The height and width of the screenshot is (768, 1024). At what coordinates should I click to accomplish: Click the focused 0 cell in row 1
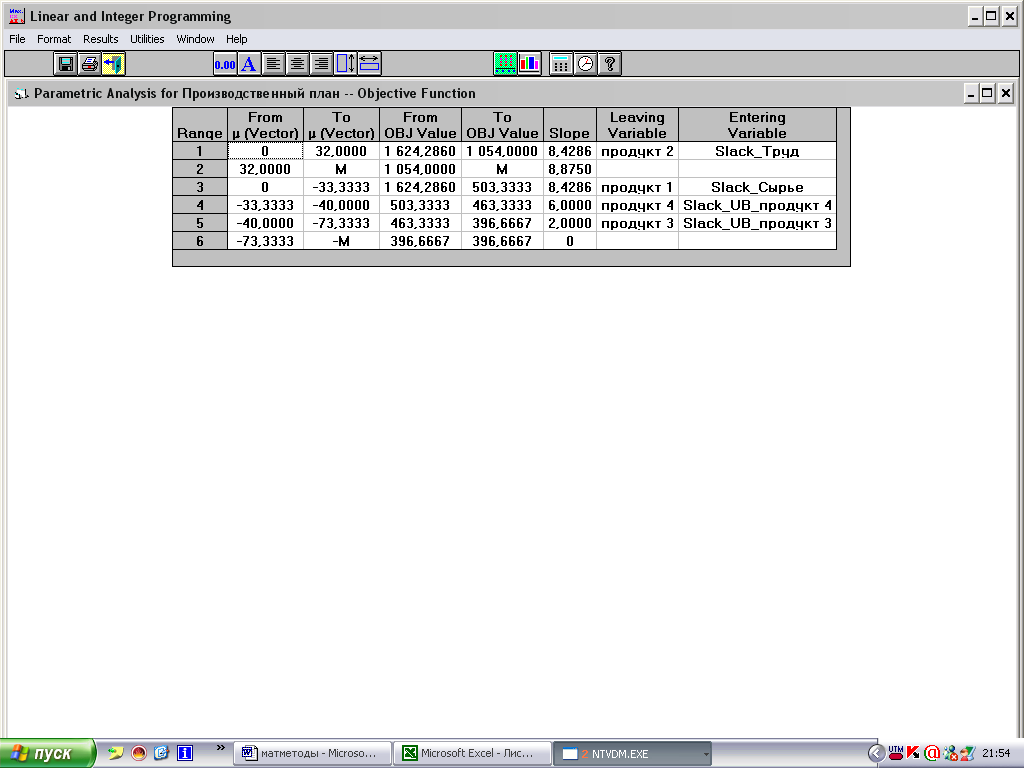pos(265,152)
